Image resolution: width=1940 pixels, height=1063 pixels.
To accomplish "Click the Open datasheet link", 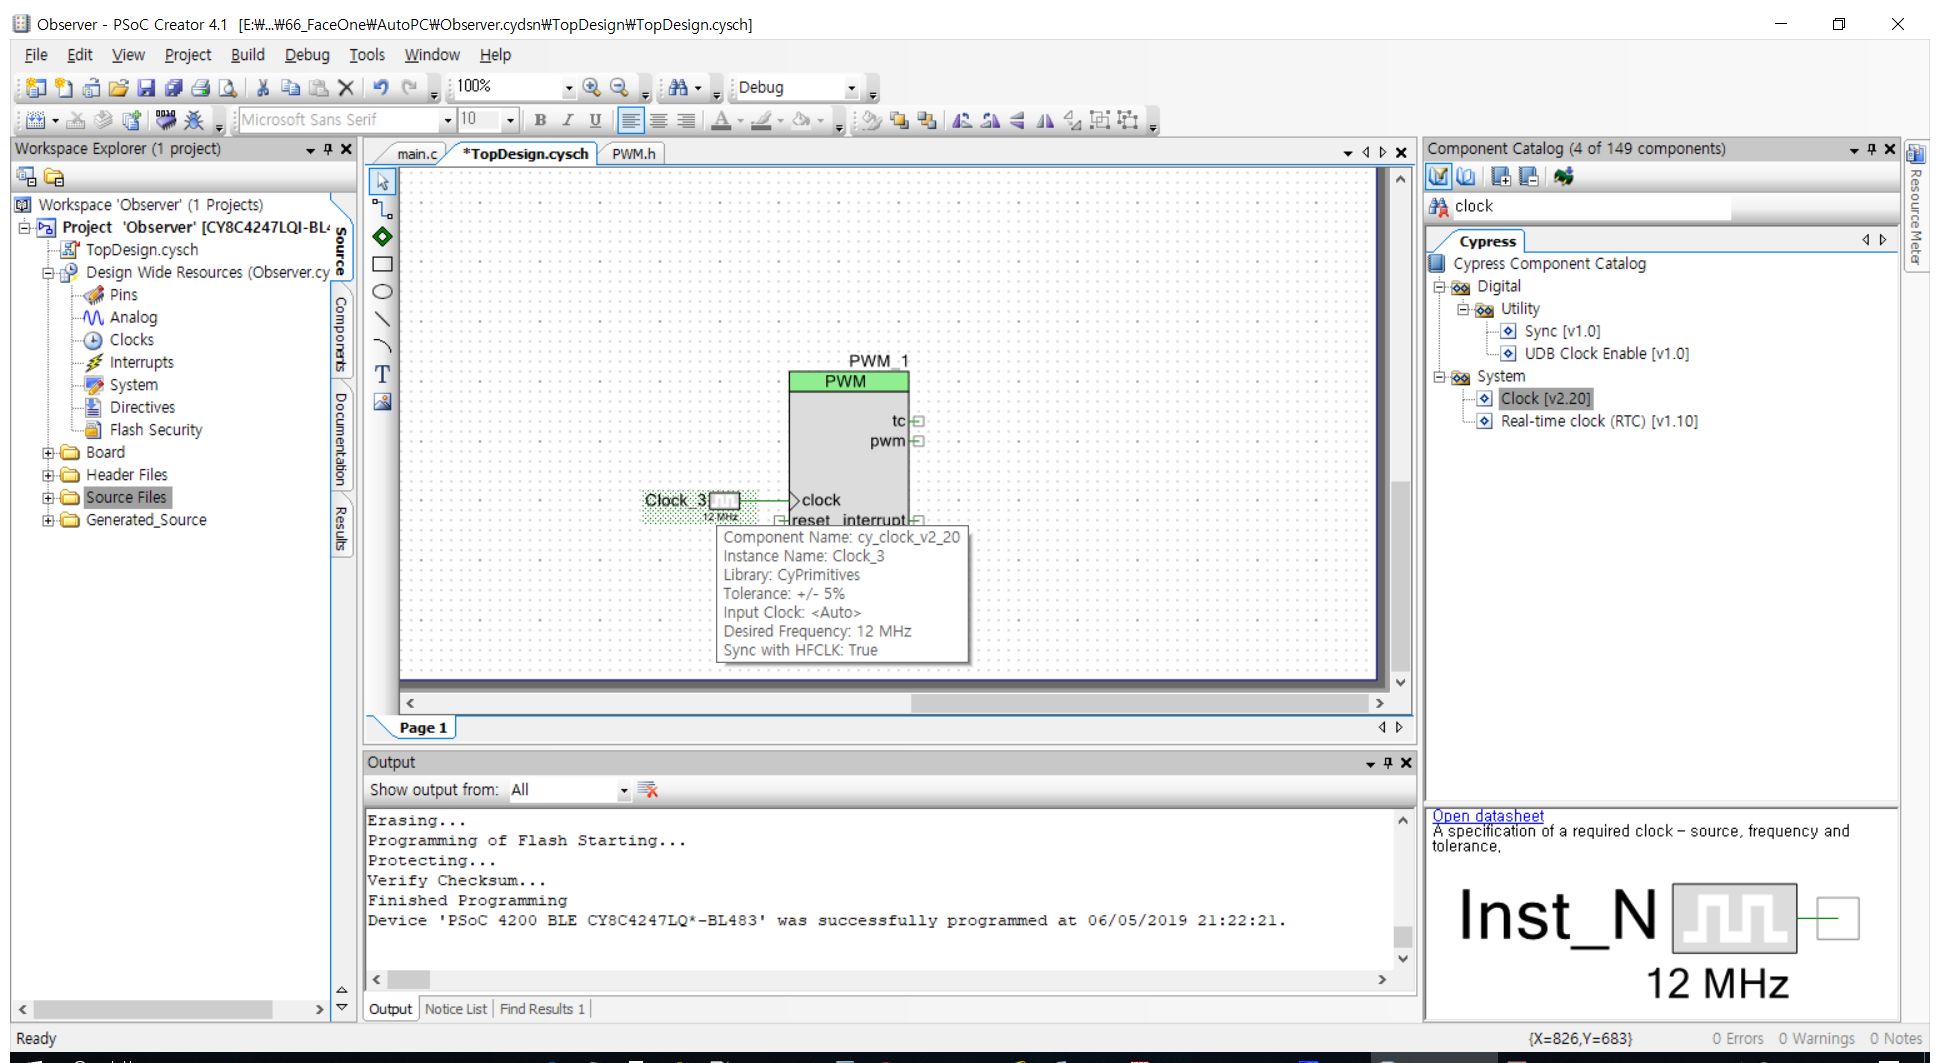I will point(1488,816).
